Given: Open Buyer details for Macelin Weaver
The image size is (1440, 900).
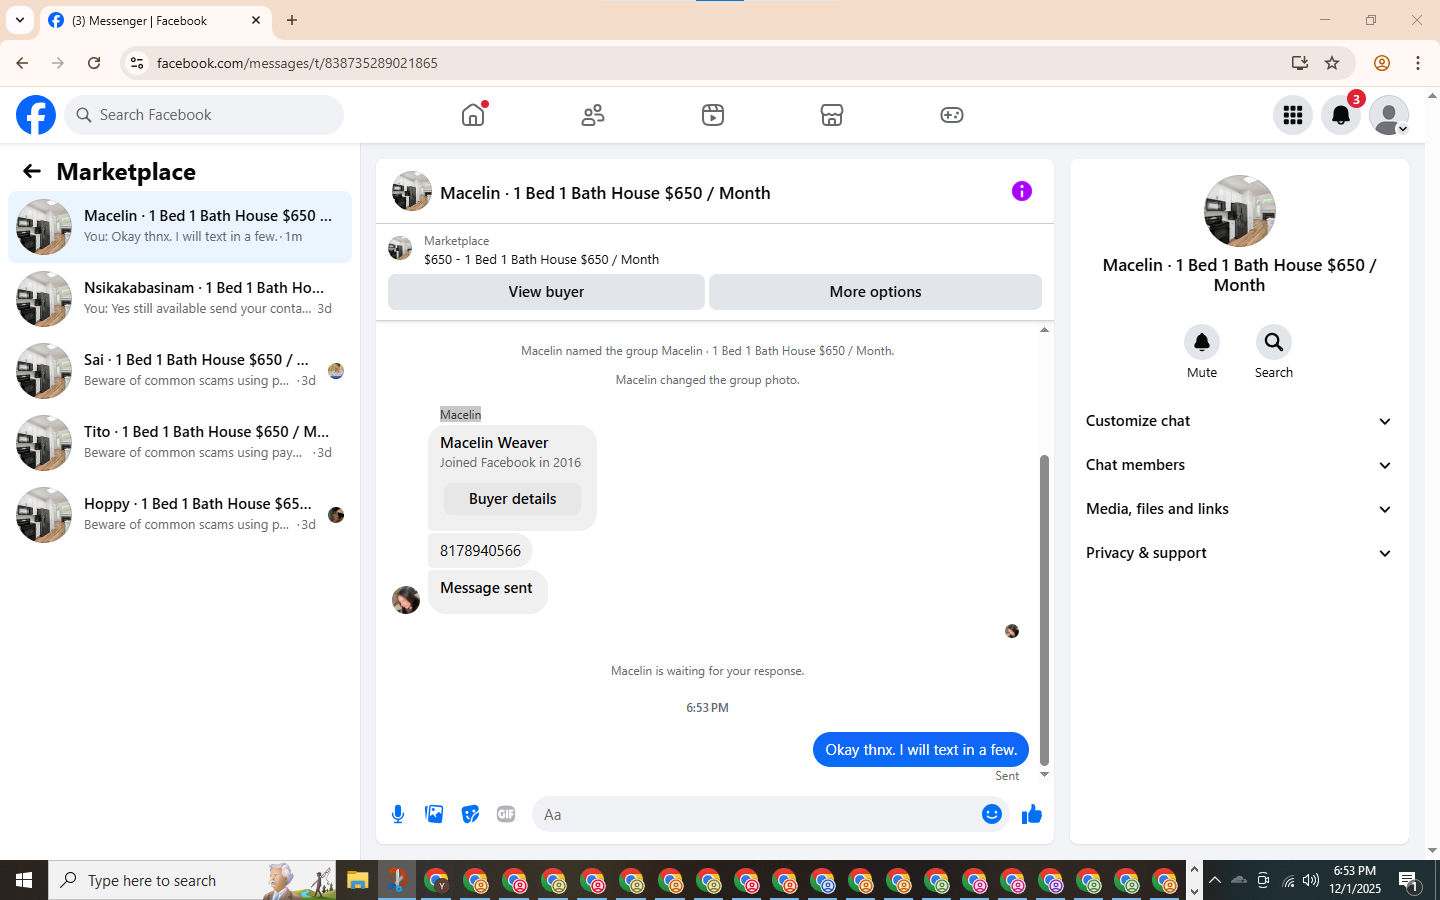Looking at the screenshot, I should point(512,499).
